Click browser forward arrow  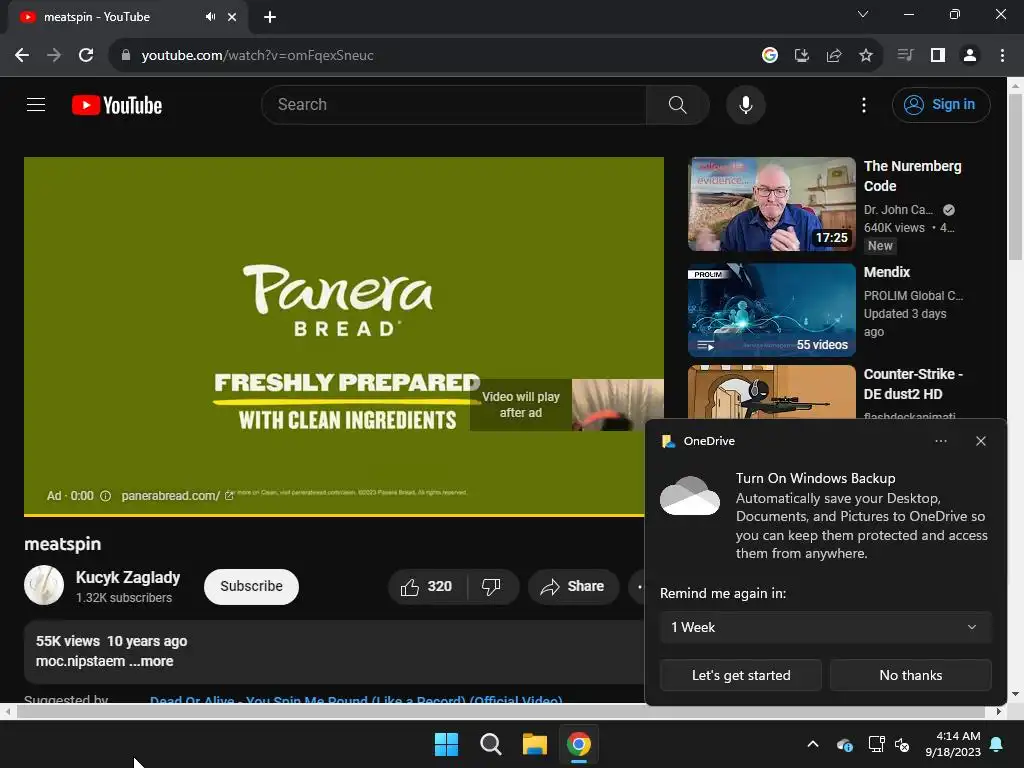(x=54, y=56)
